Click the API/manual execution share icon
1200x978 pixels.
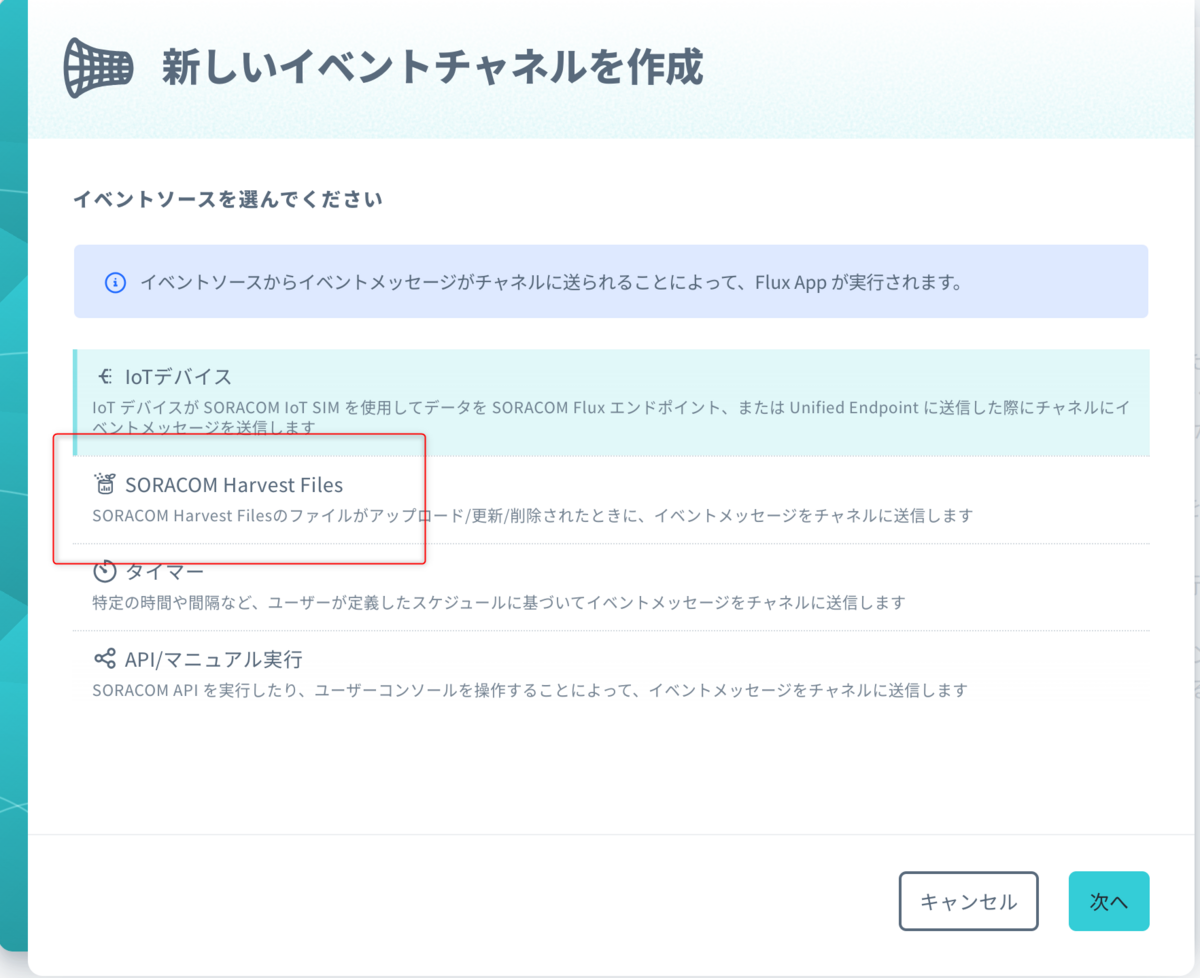pos(105,659)
